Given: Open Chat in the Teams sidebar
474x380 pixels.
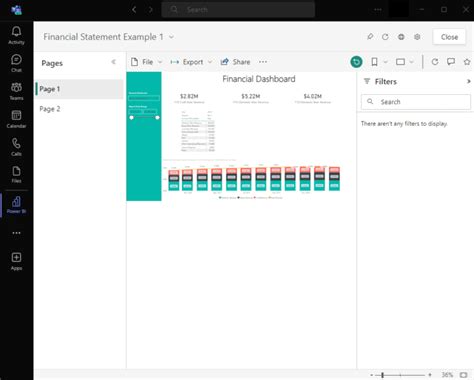Looking at the screenshot, I should 16,63.
